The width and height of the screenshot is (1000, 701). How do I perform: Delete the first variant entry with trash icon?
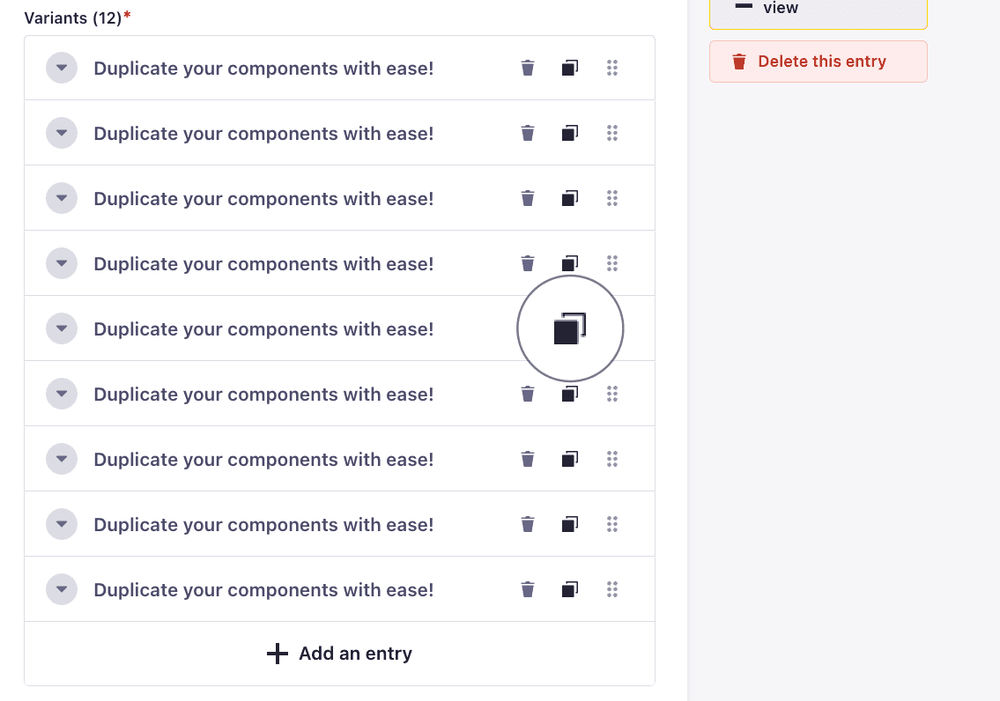click(528, 68)
